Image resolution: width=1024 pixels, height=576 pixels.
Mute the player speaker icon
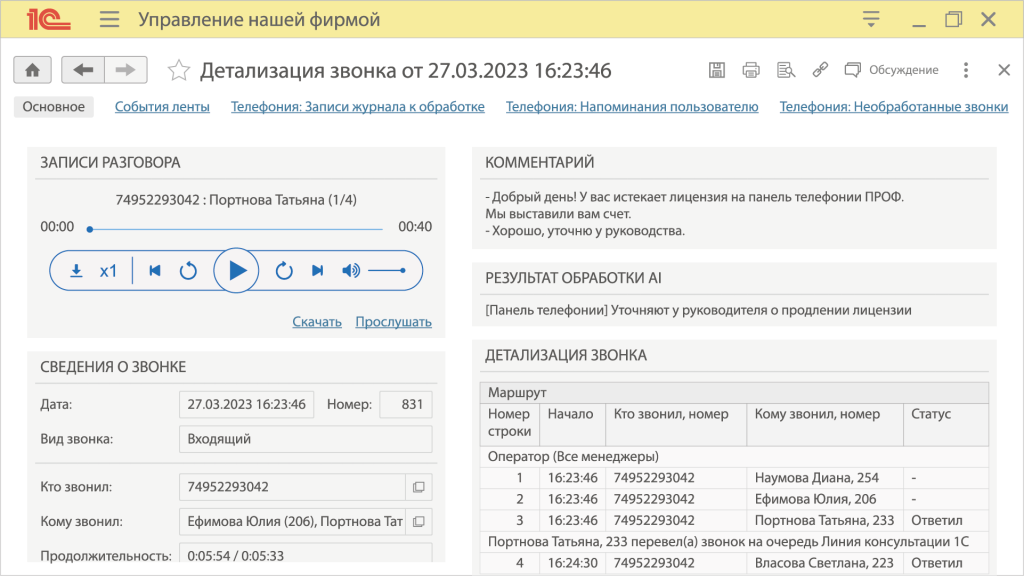click(350, 271)
